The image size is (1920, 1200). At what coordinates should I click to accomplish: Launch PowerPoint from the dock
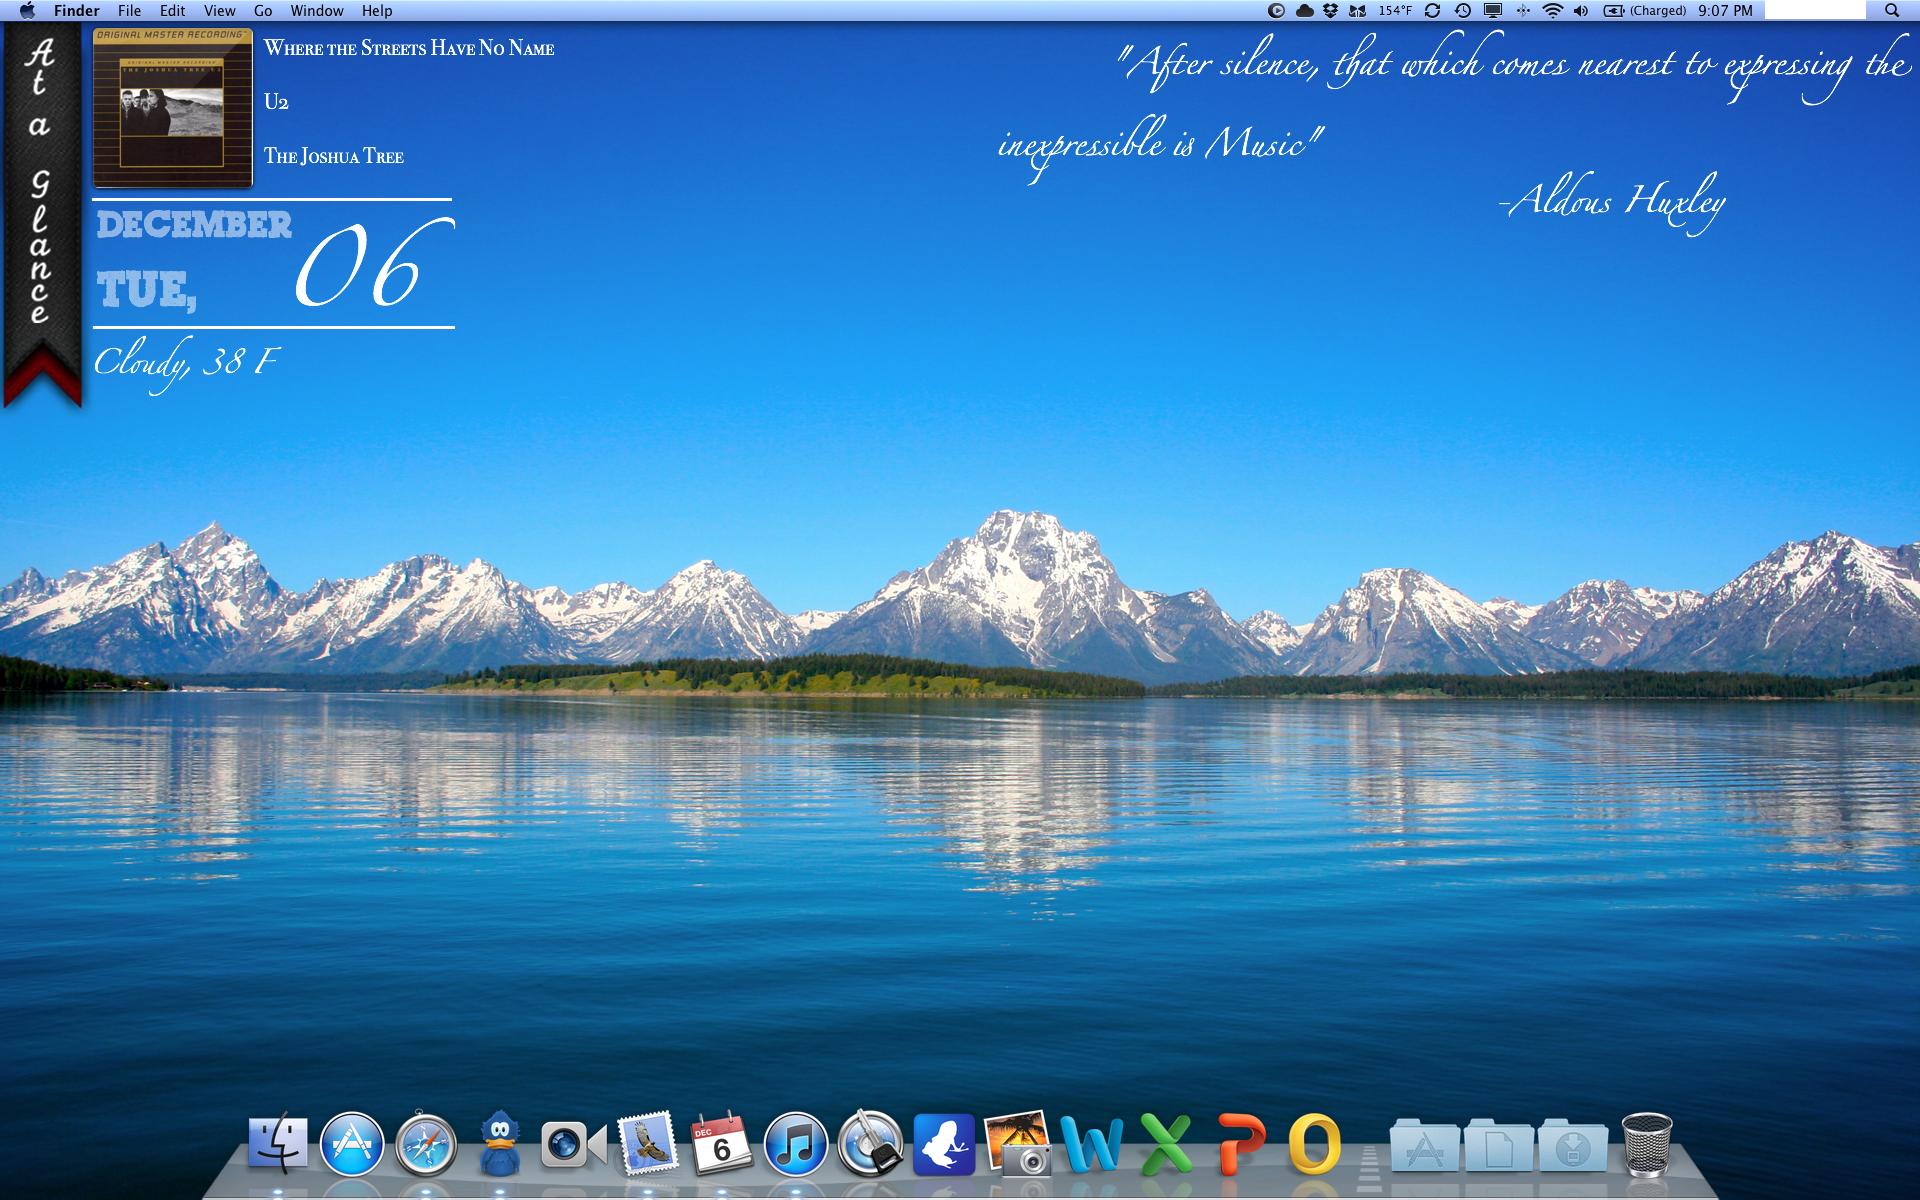coord(1240,1143)
